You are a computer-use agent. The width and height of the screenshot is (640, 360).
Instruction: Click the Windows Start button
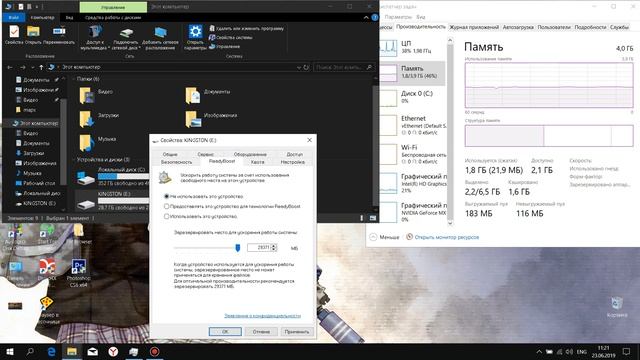10,351
